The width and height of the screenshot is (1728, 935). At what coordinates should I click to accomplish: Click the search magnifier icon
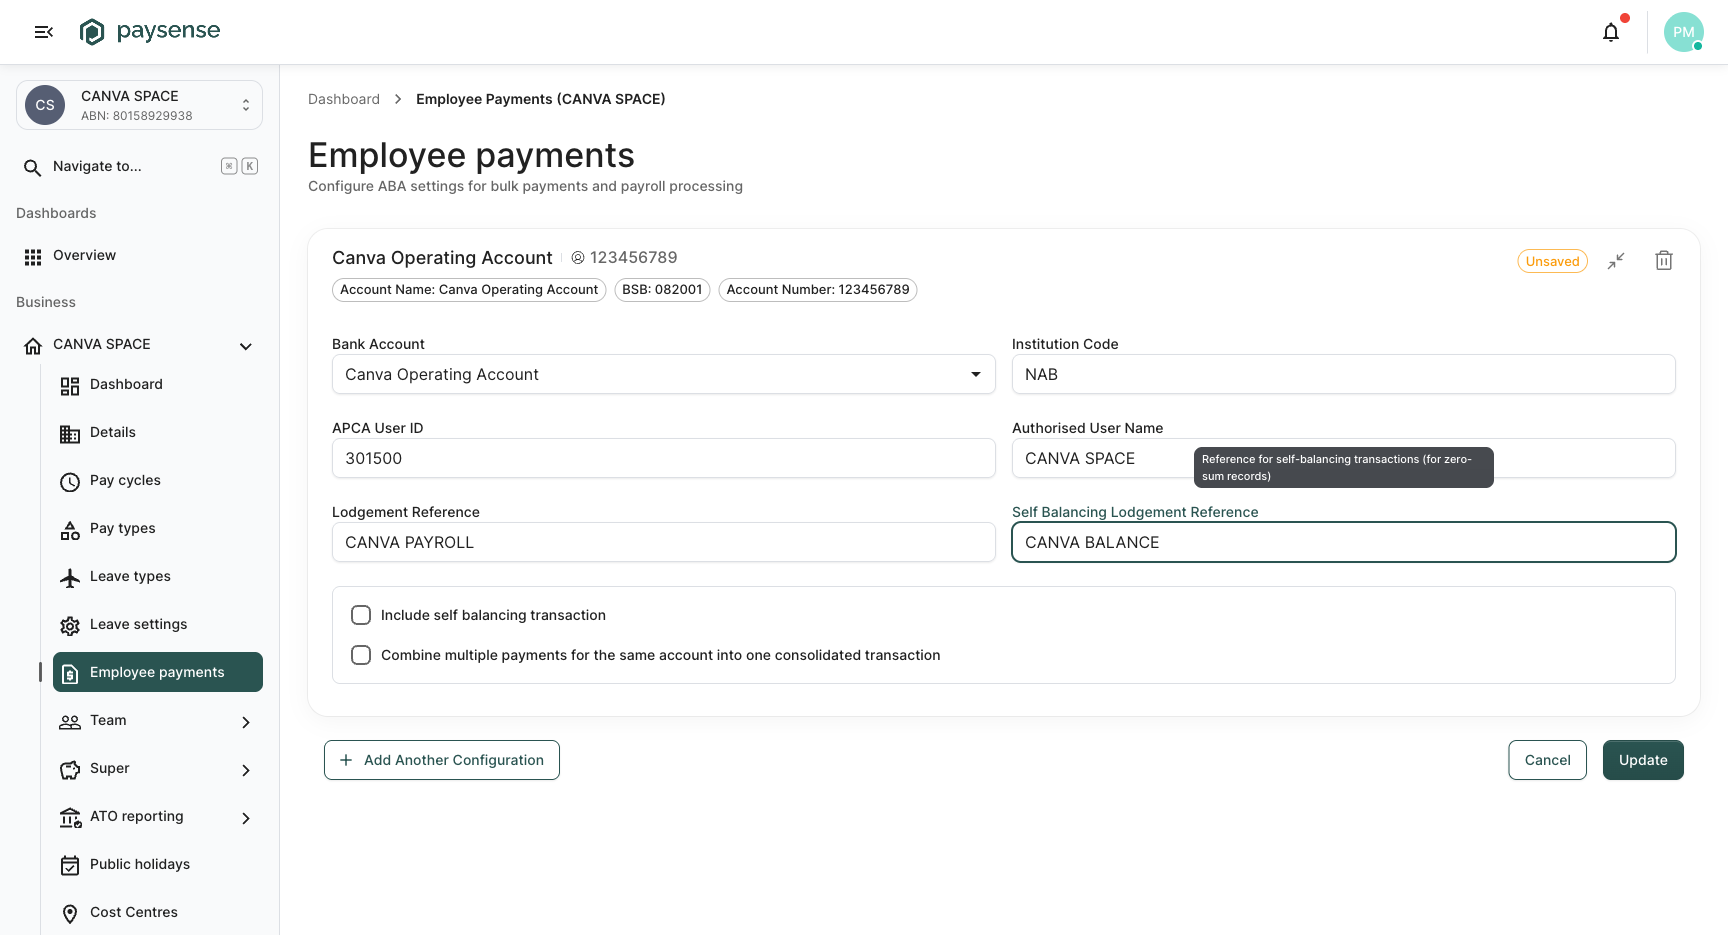tap(32, 167)
